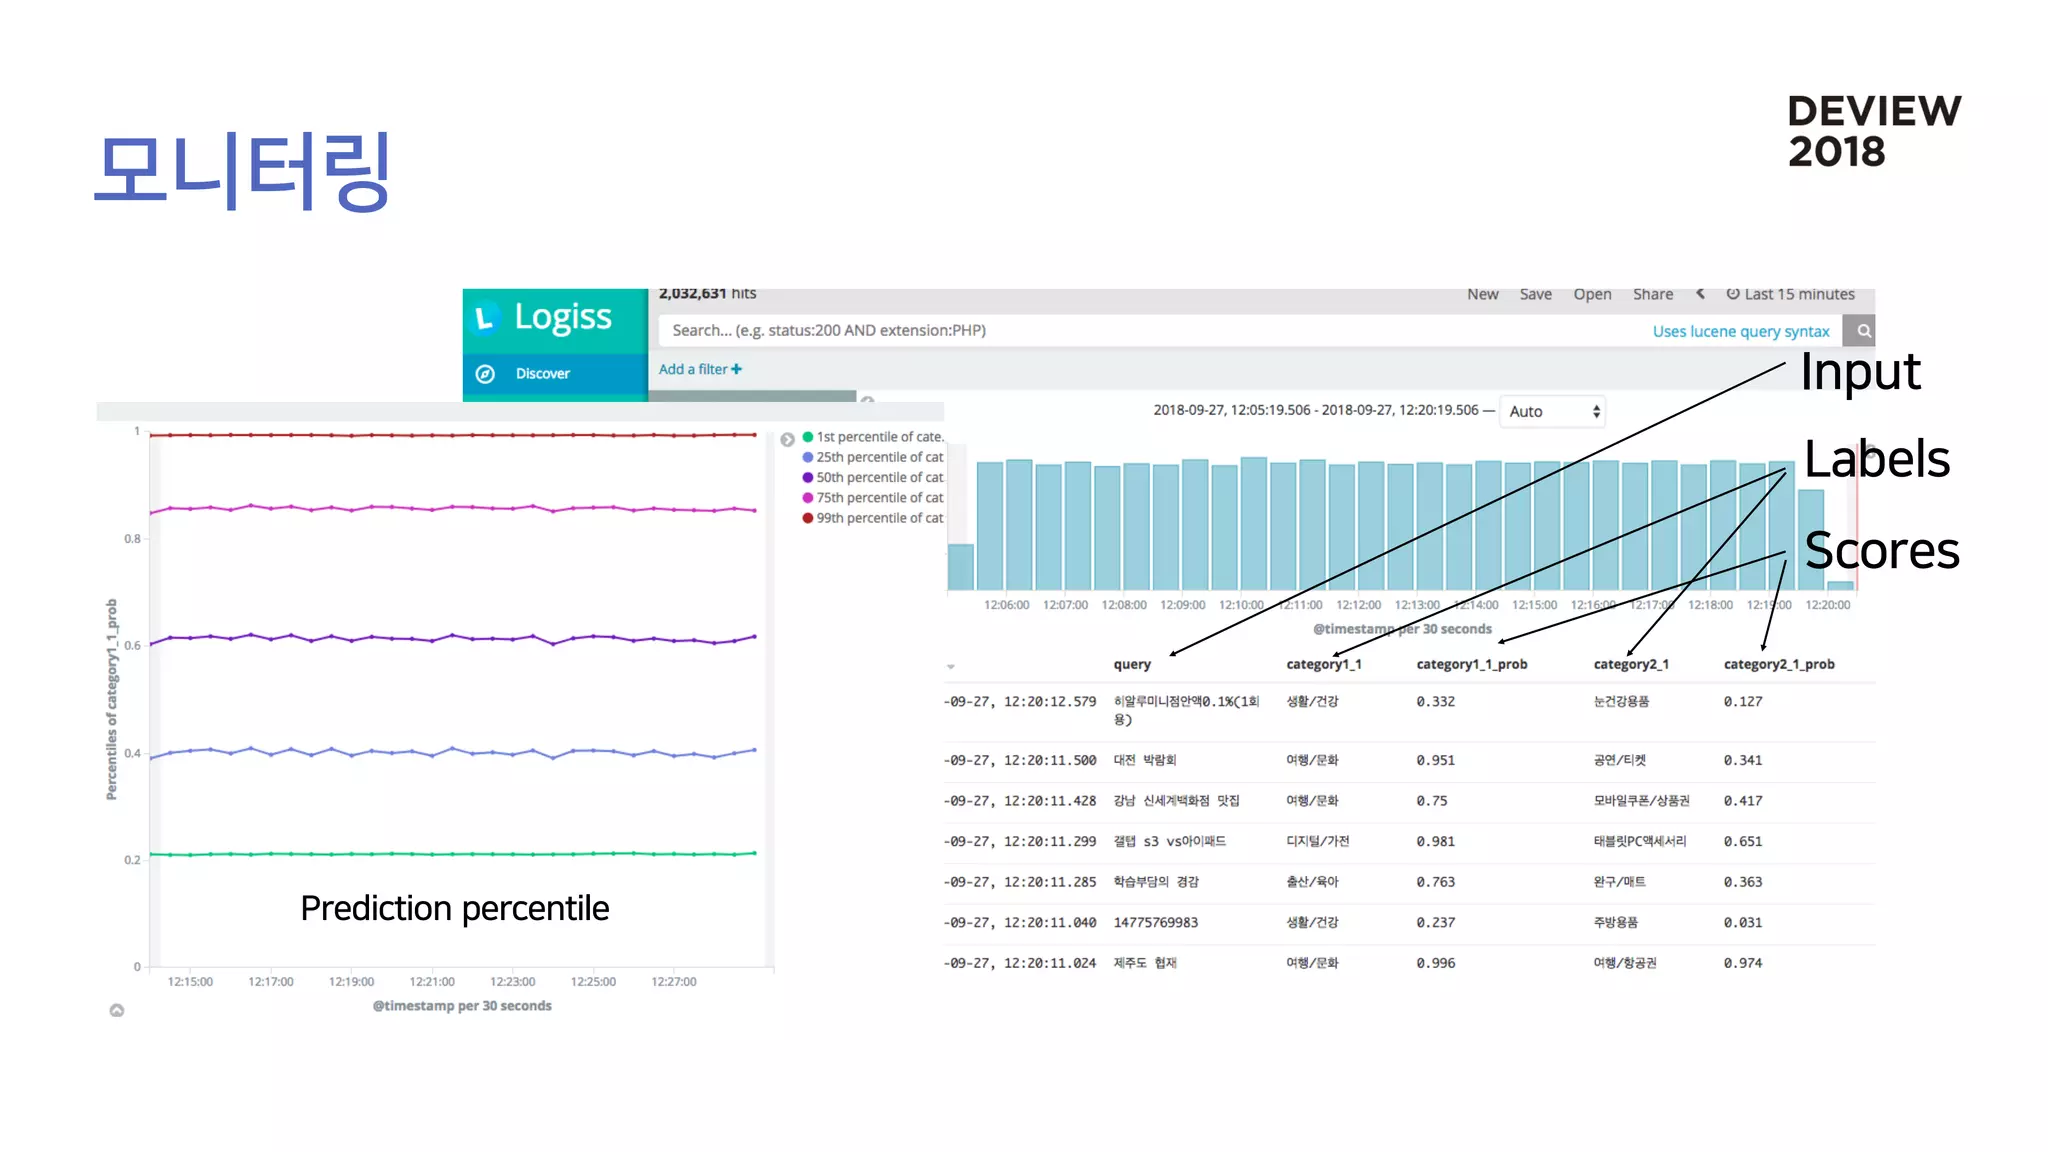Toggle 1st percentile legend series
Viewport: 2048px width, 1152px height.
click(878, 437)
